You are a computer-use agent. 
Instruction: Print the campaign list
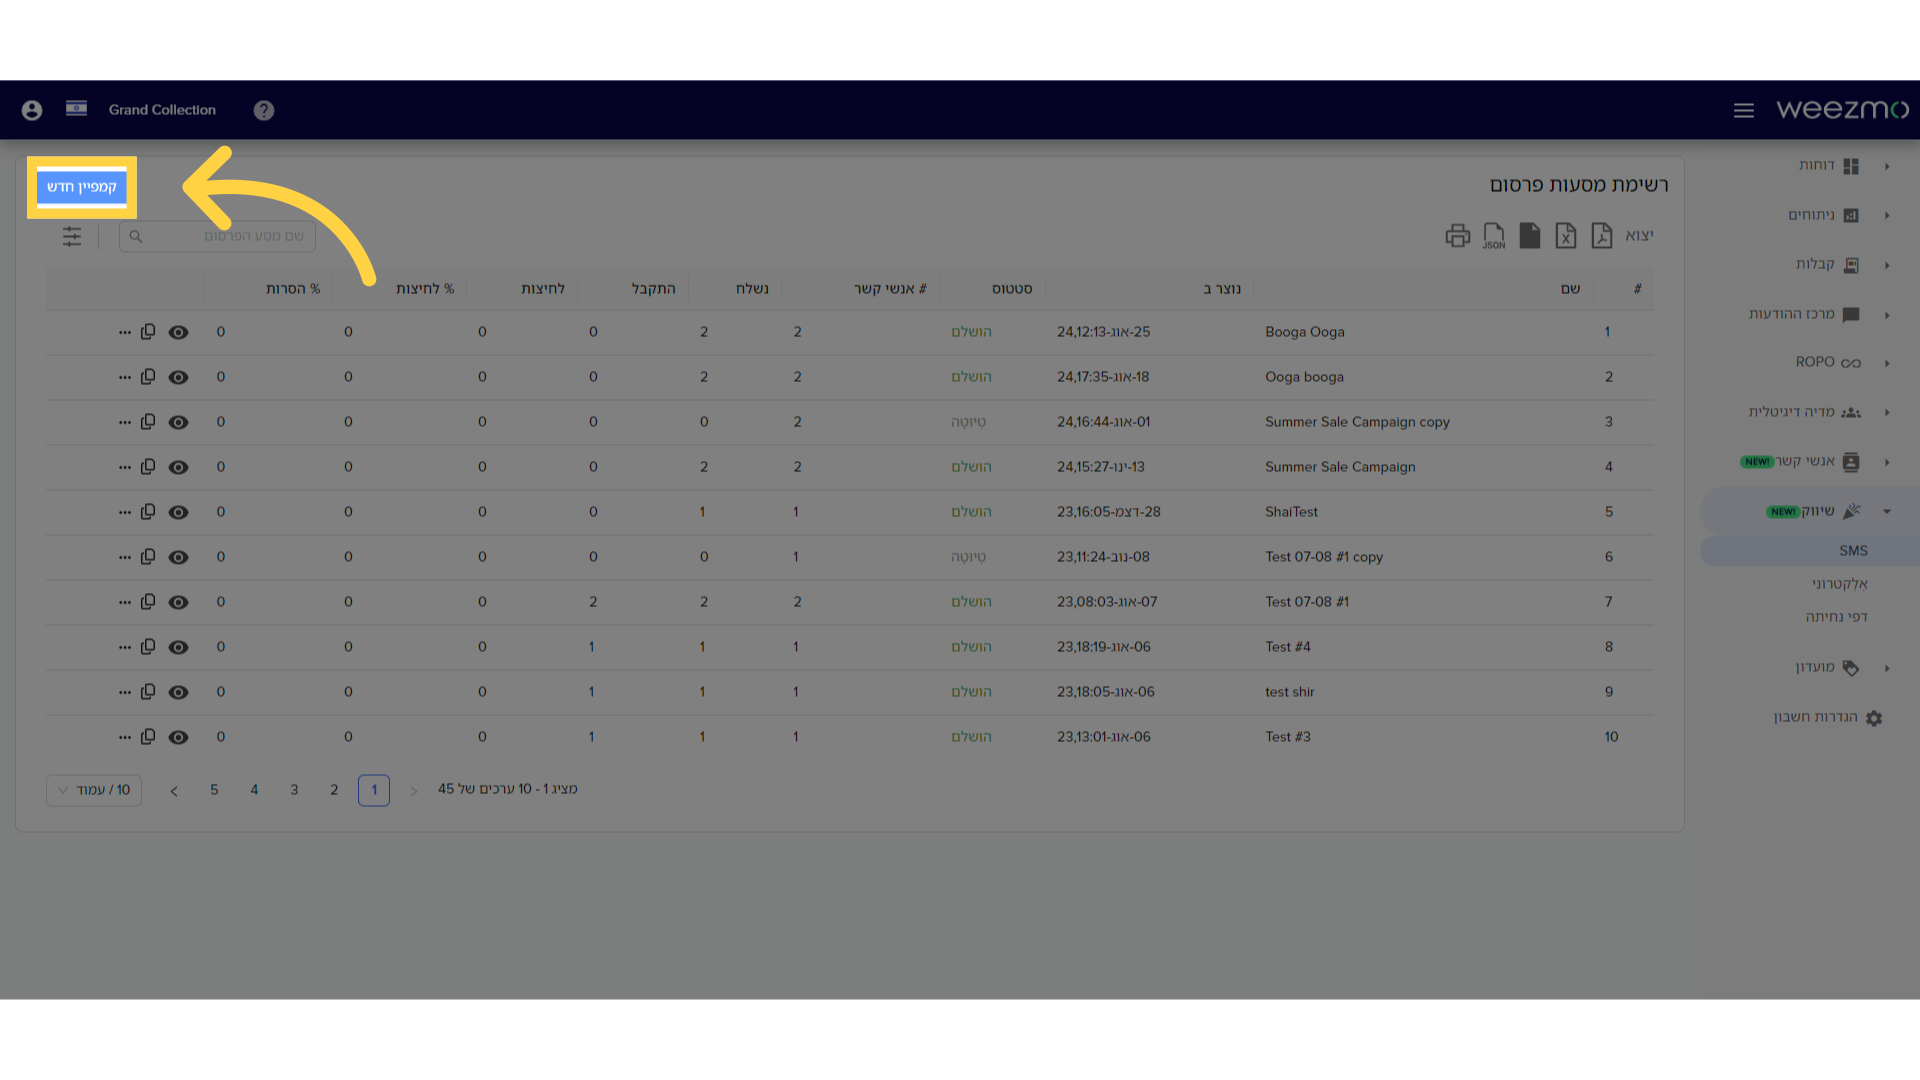[x=1458, y=236]
